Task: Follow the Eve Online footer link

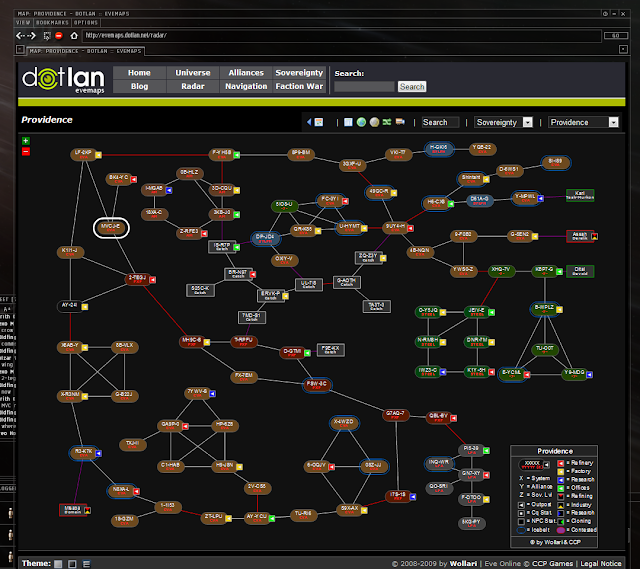Action: [502, 564]
